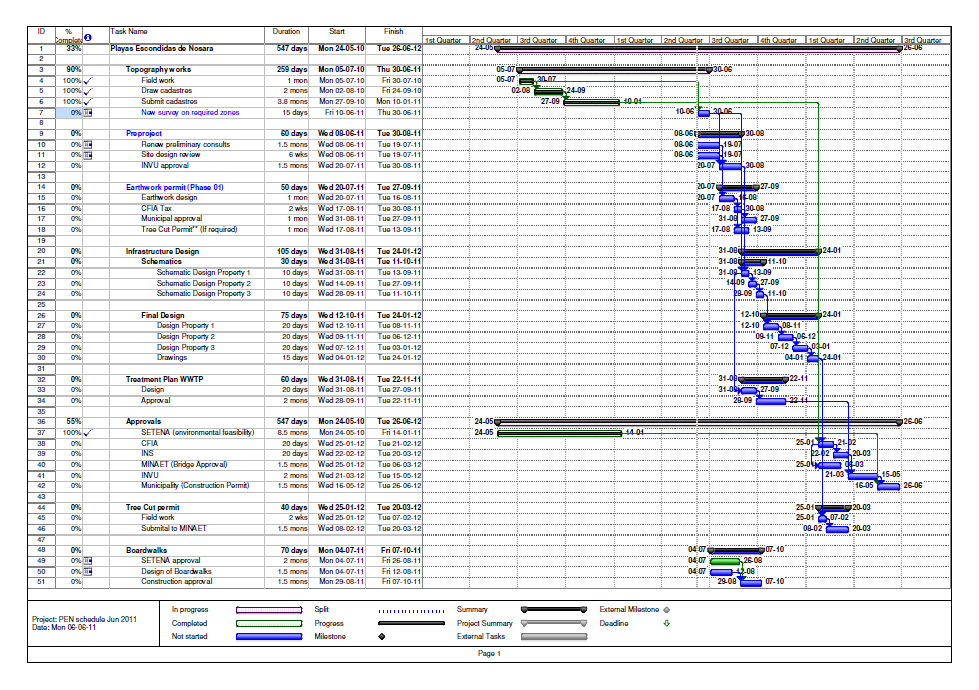Viewport: 979px width, 690px height.
Task: Click the External Milestone diamond in the legend
Action: pos(666,610)
